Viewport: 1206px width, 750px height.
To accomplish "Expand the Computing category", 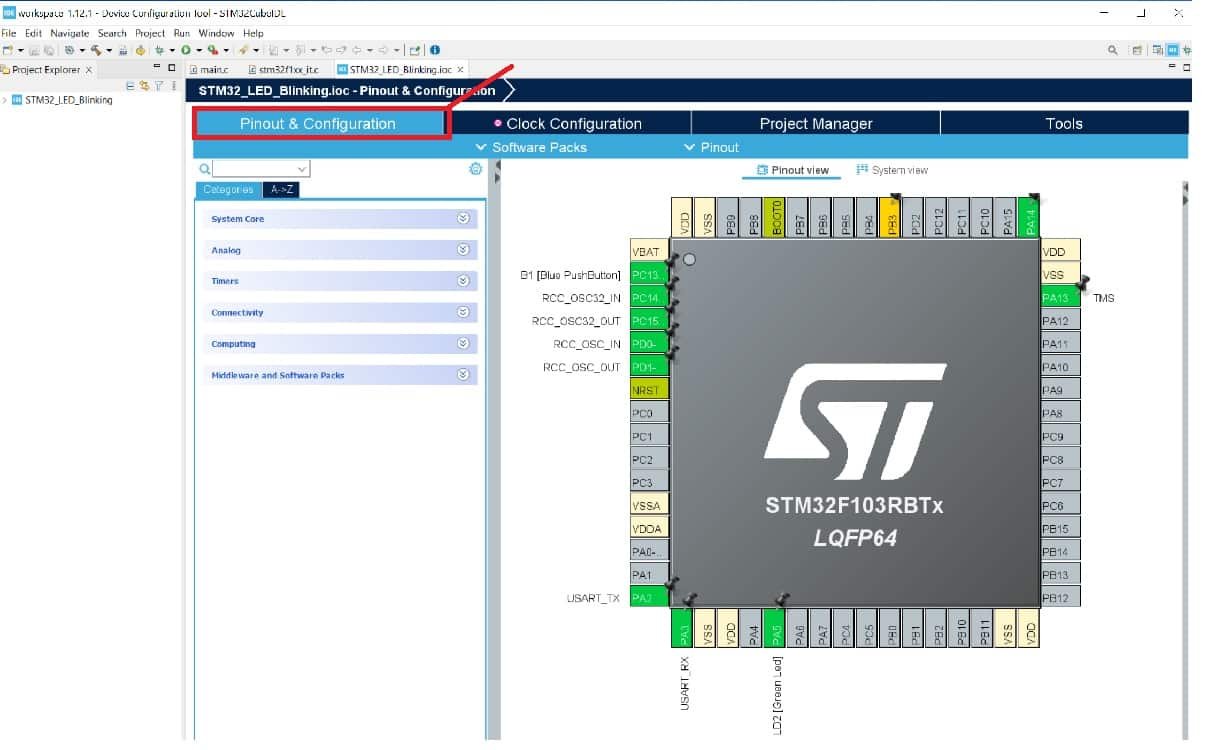I will [x=340, y=344].
